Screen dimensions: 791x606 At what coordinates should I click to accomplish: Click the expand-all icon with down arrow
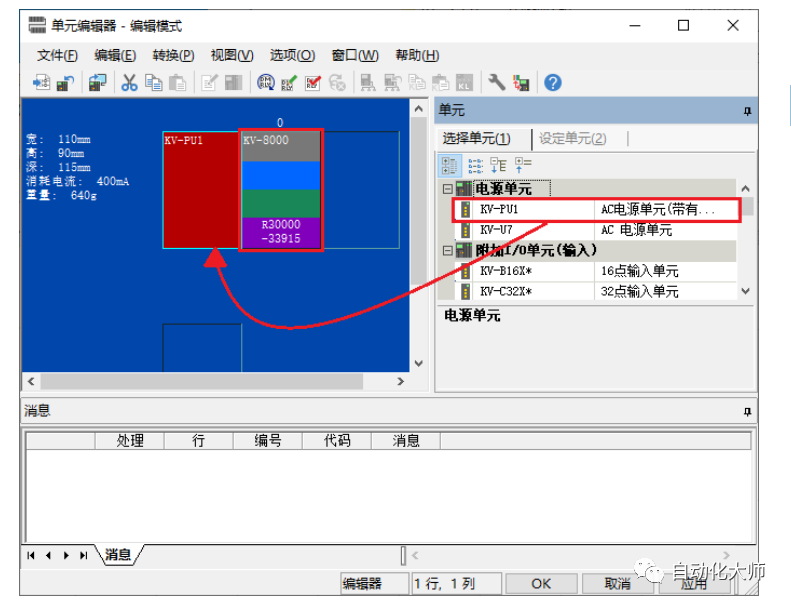(498, 165)
